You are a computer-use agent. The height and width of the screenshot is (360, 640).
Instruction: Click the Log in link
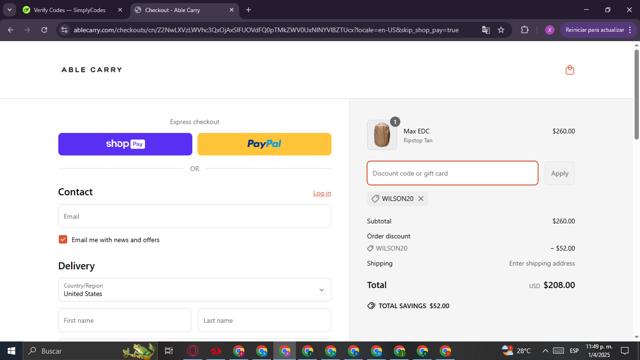point(322,193)
